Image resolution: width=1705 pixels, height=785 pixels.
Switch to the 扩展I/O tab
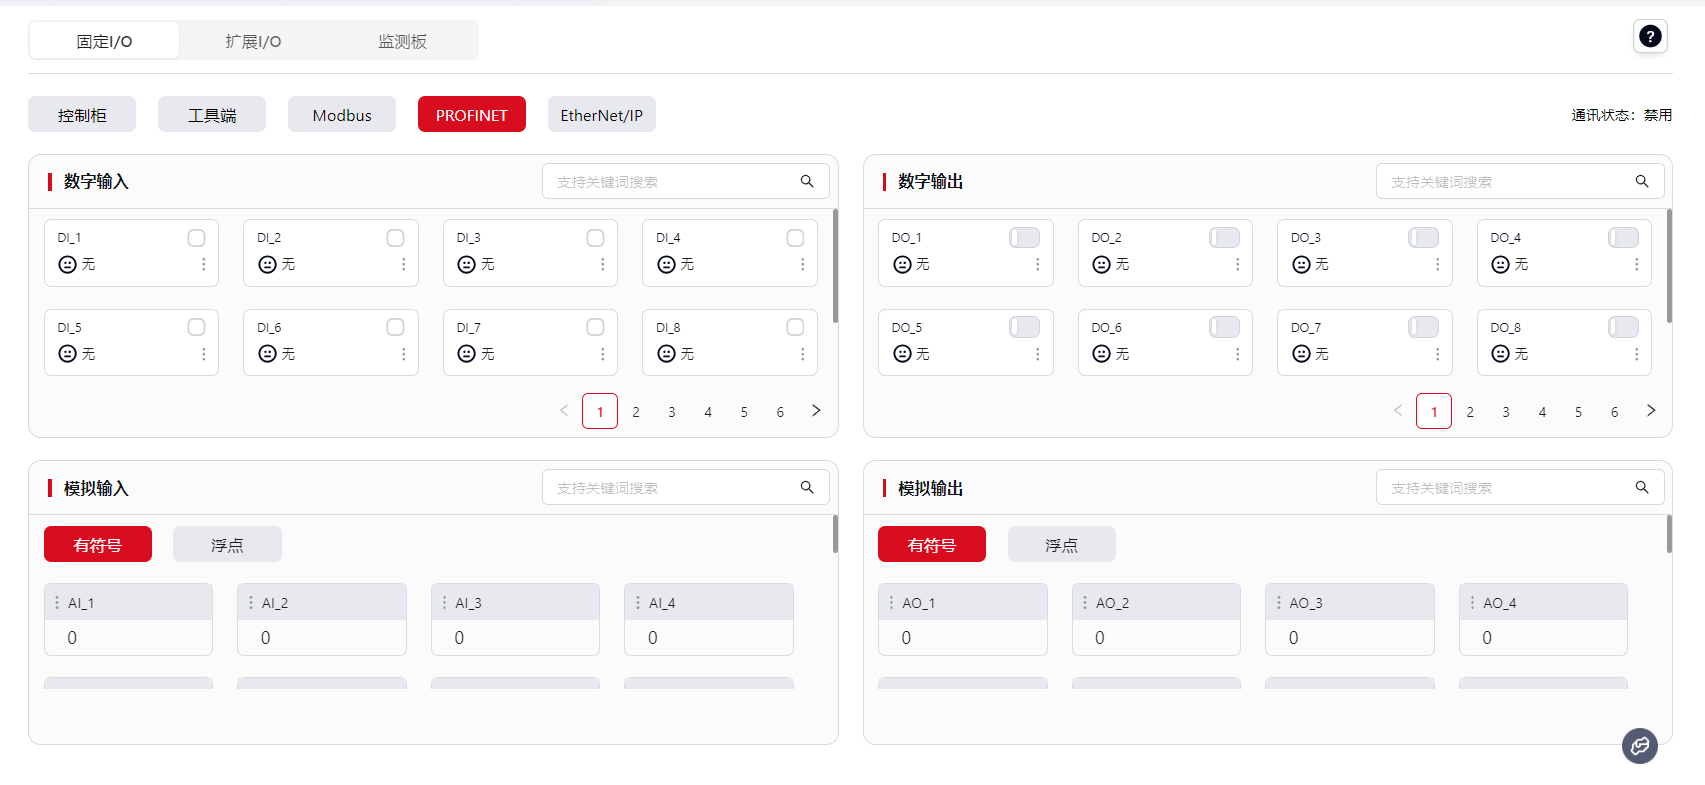click(253, 41)
